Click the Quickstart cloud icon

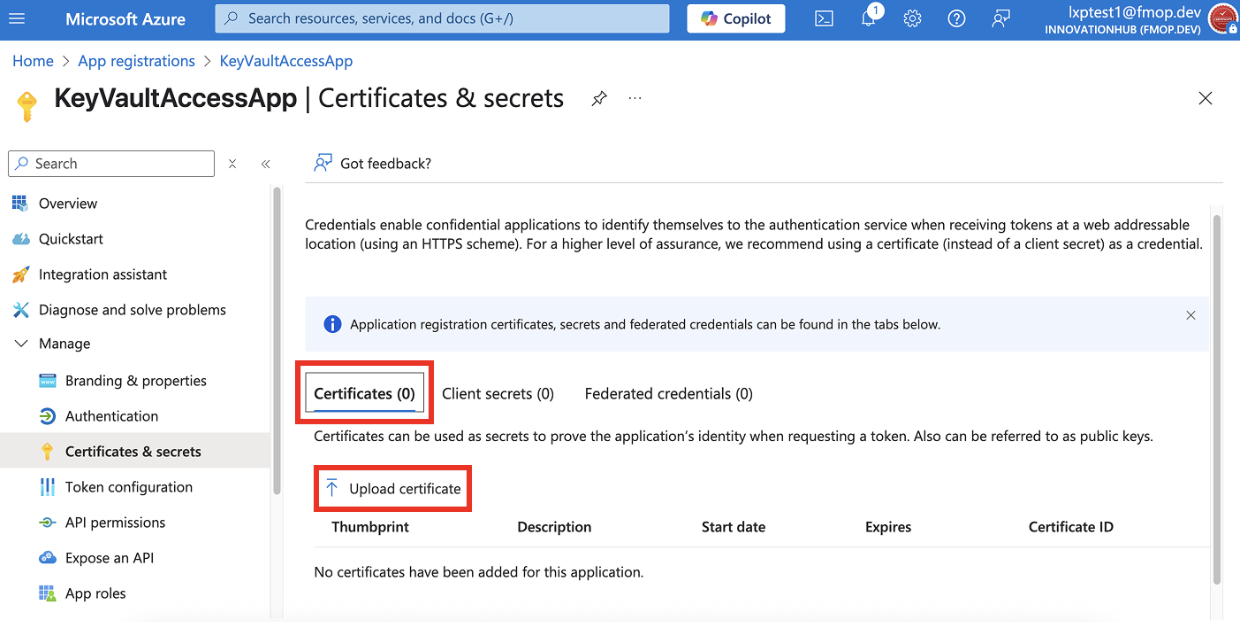tap(20, 239)
